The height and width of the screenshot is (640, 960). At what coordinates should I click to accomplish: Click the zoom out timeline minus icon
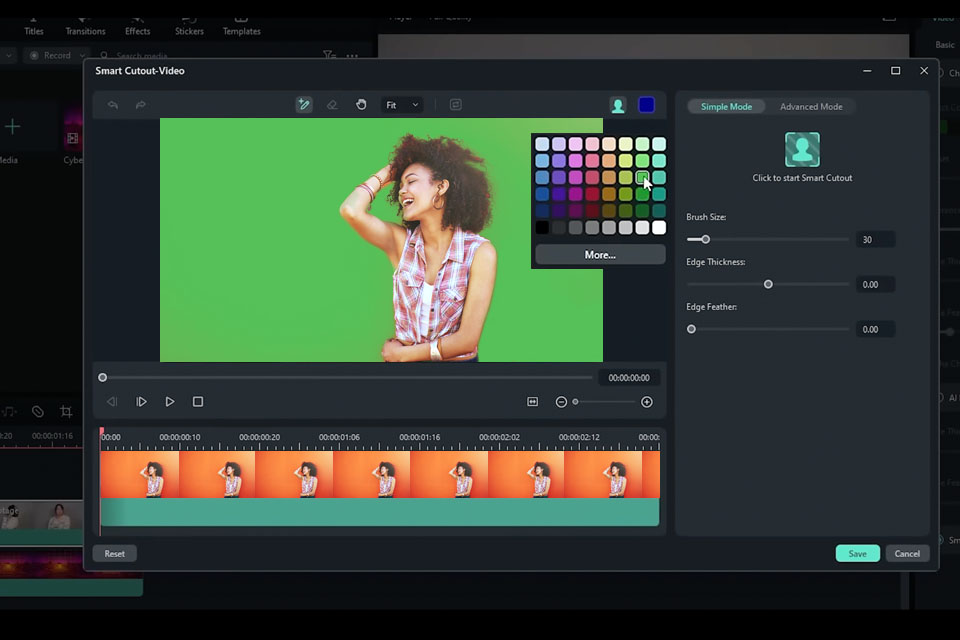click(x=561, y=402)
